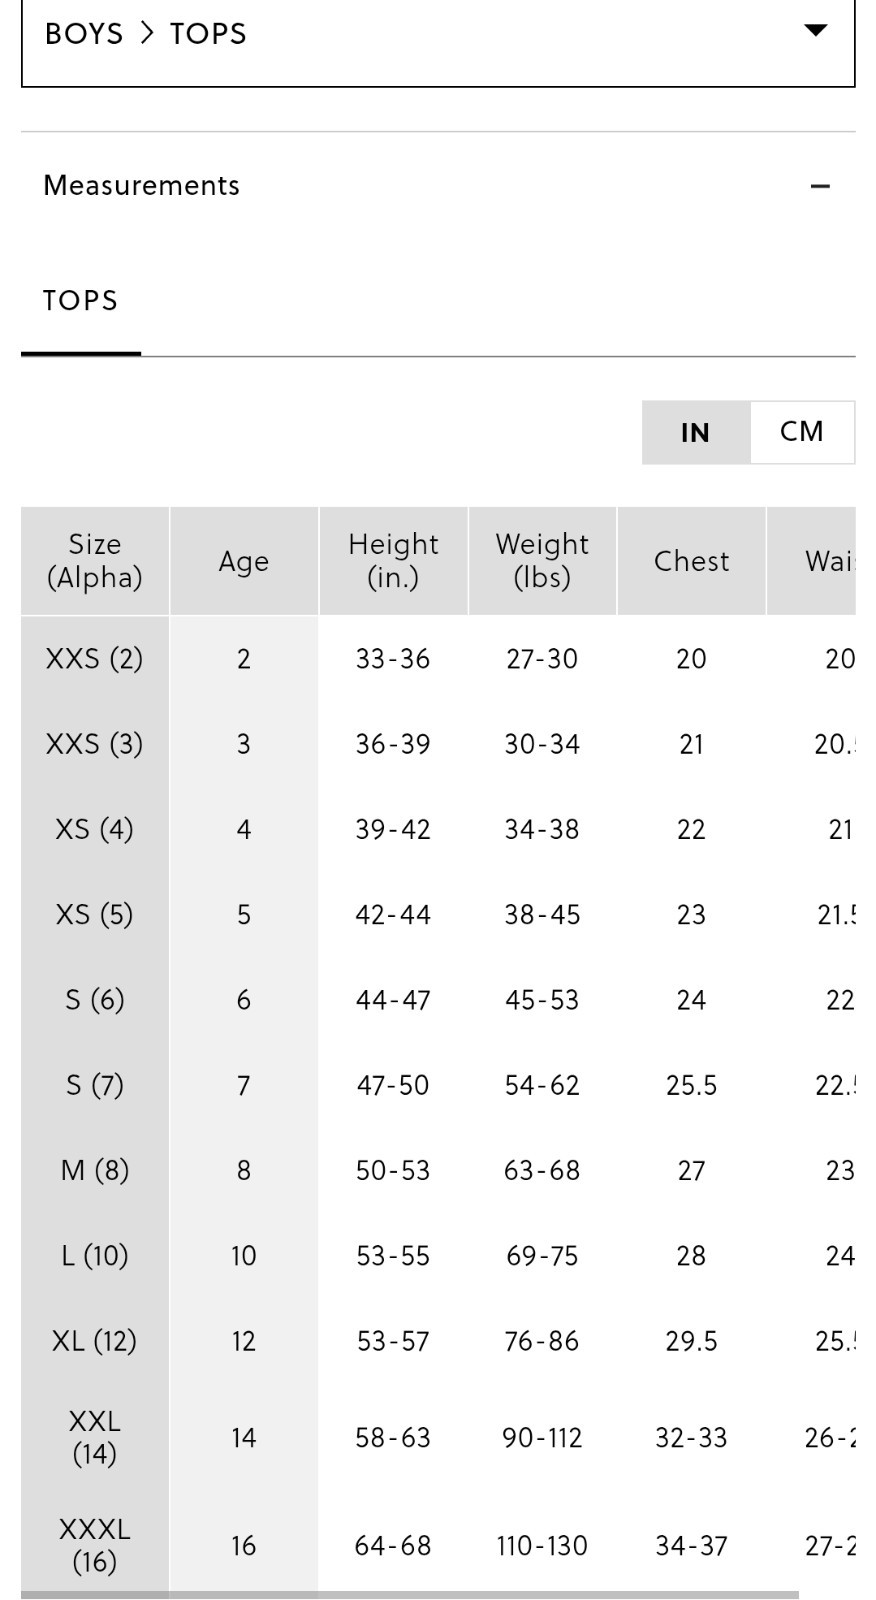Select the M (8) size row
The image size is (876, 1600).
(438, 1170)
